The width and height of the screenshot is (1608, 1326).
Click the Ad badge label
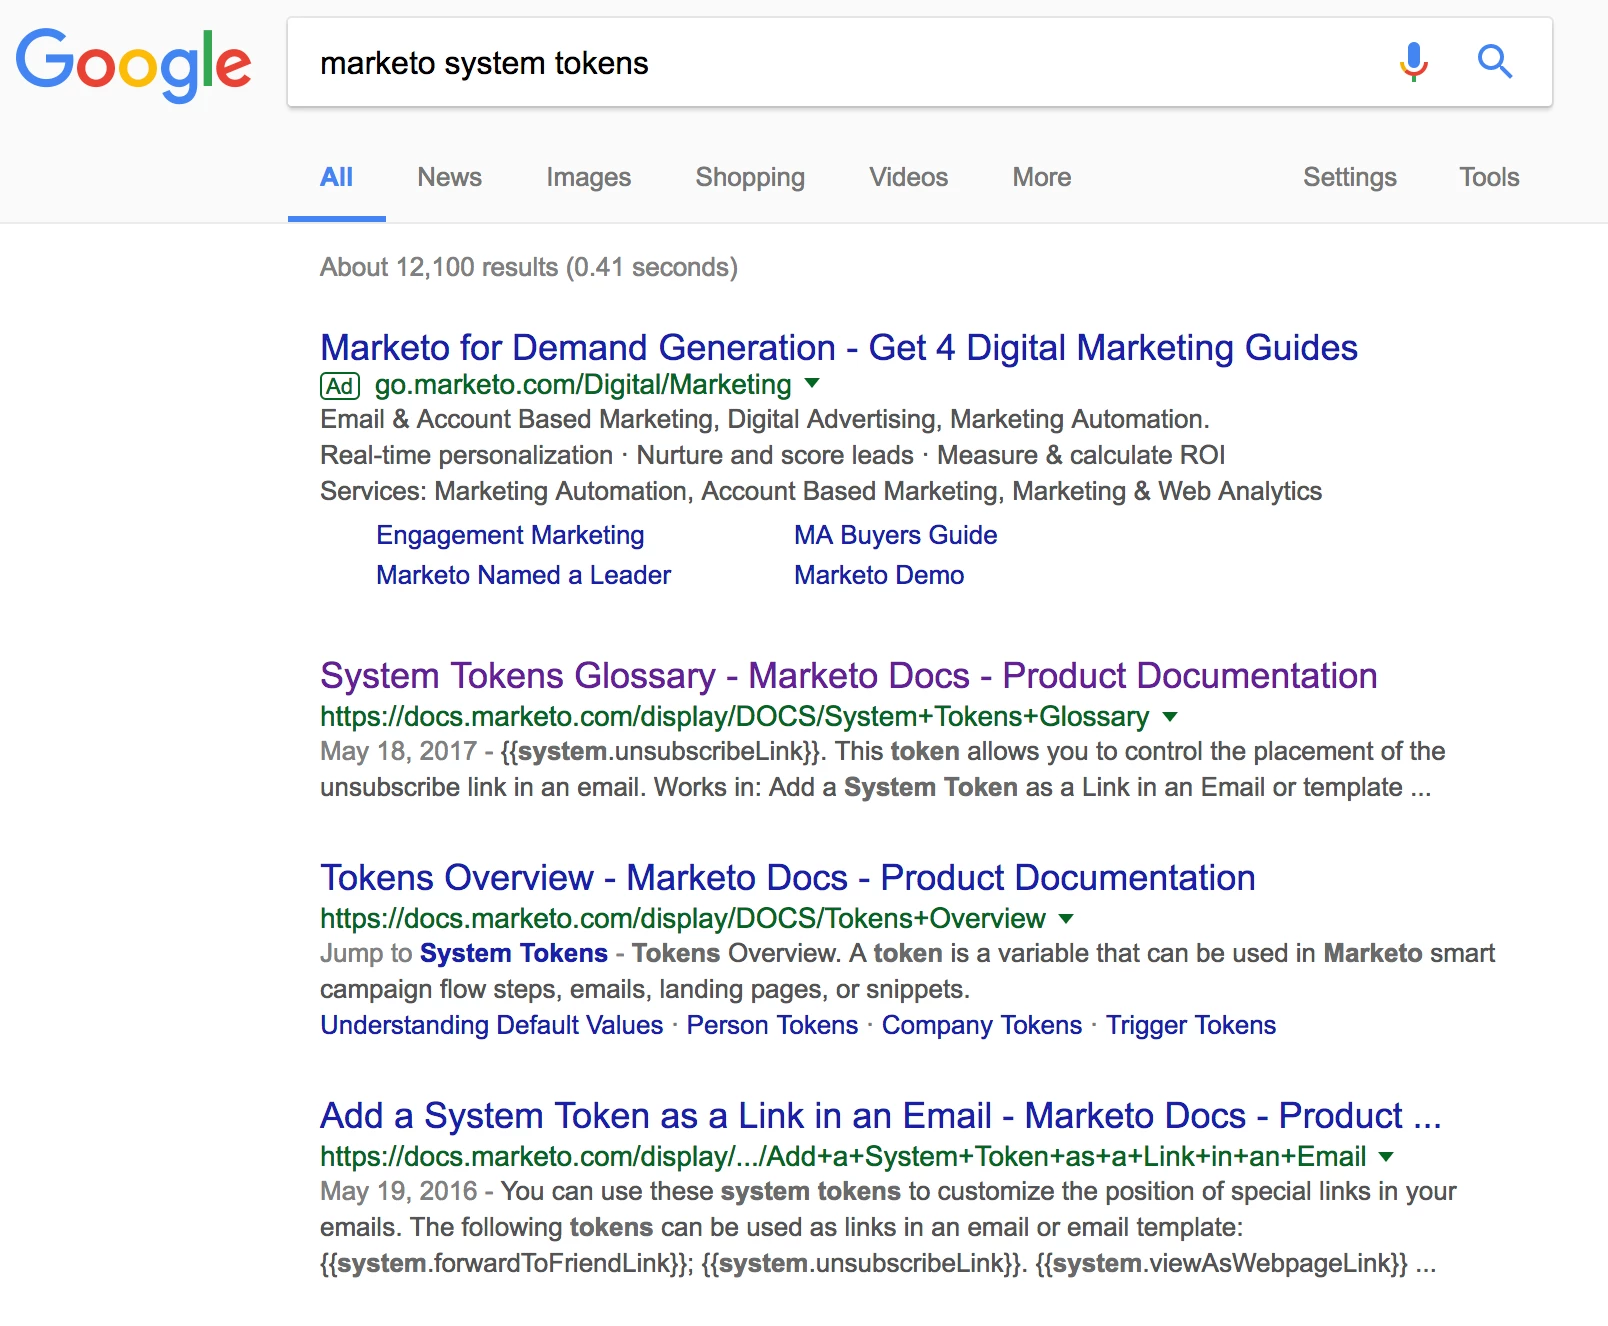coord(340,386)
